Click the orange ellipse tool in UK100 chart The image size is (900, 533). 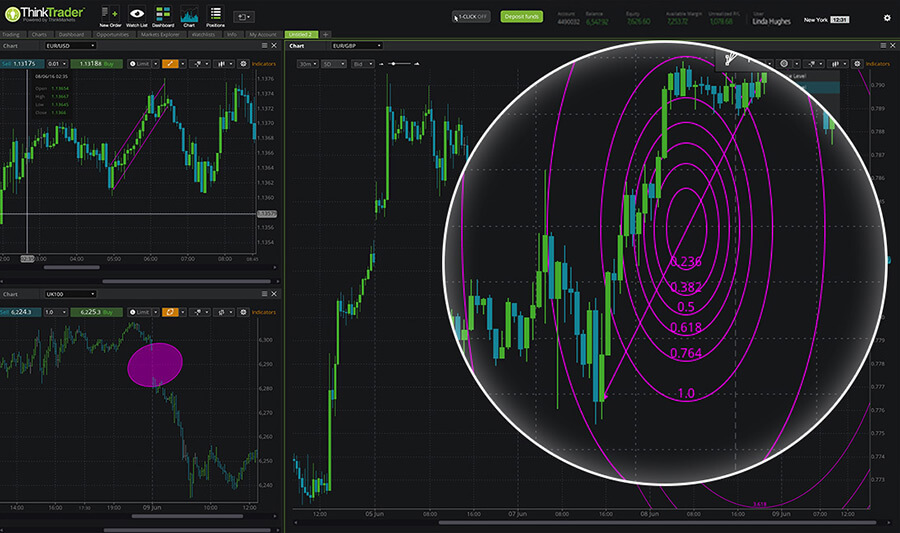[x=170, y=313]
